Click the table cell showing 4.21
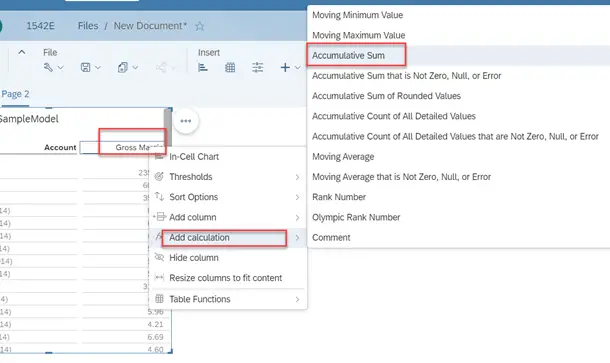The width and height of the screenshot is (610, 363). click(x=156, y=324)
